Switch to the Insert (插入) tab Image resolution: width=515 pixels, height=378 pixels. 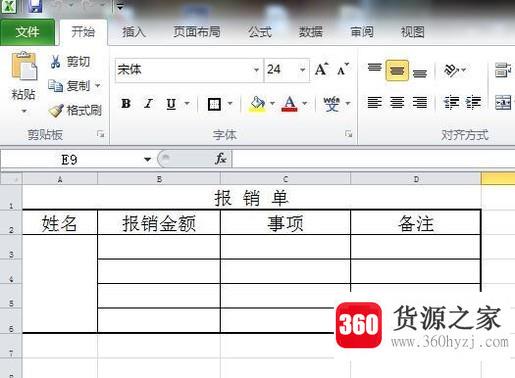click(134, 32)
